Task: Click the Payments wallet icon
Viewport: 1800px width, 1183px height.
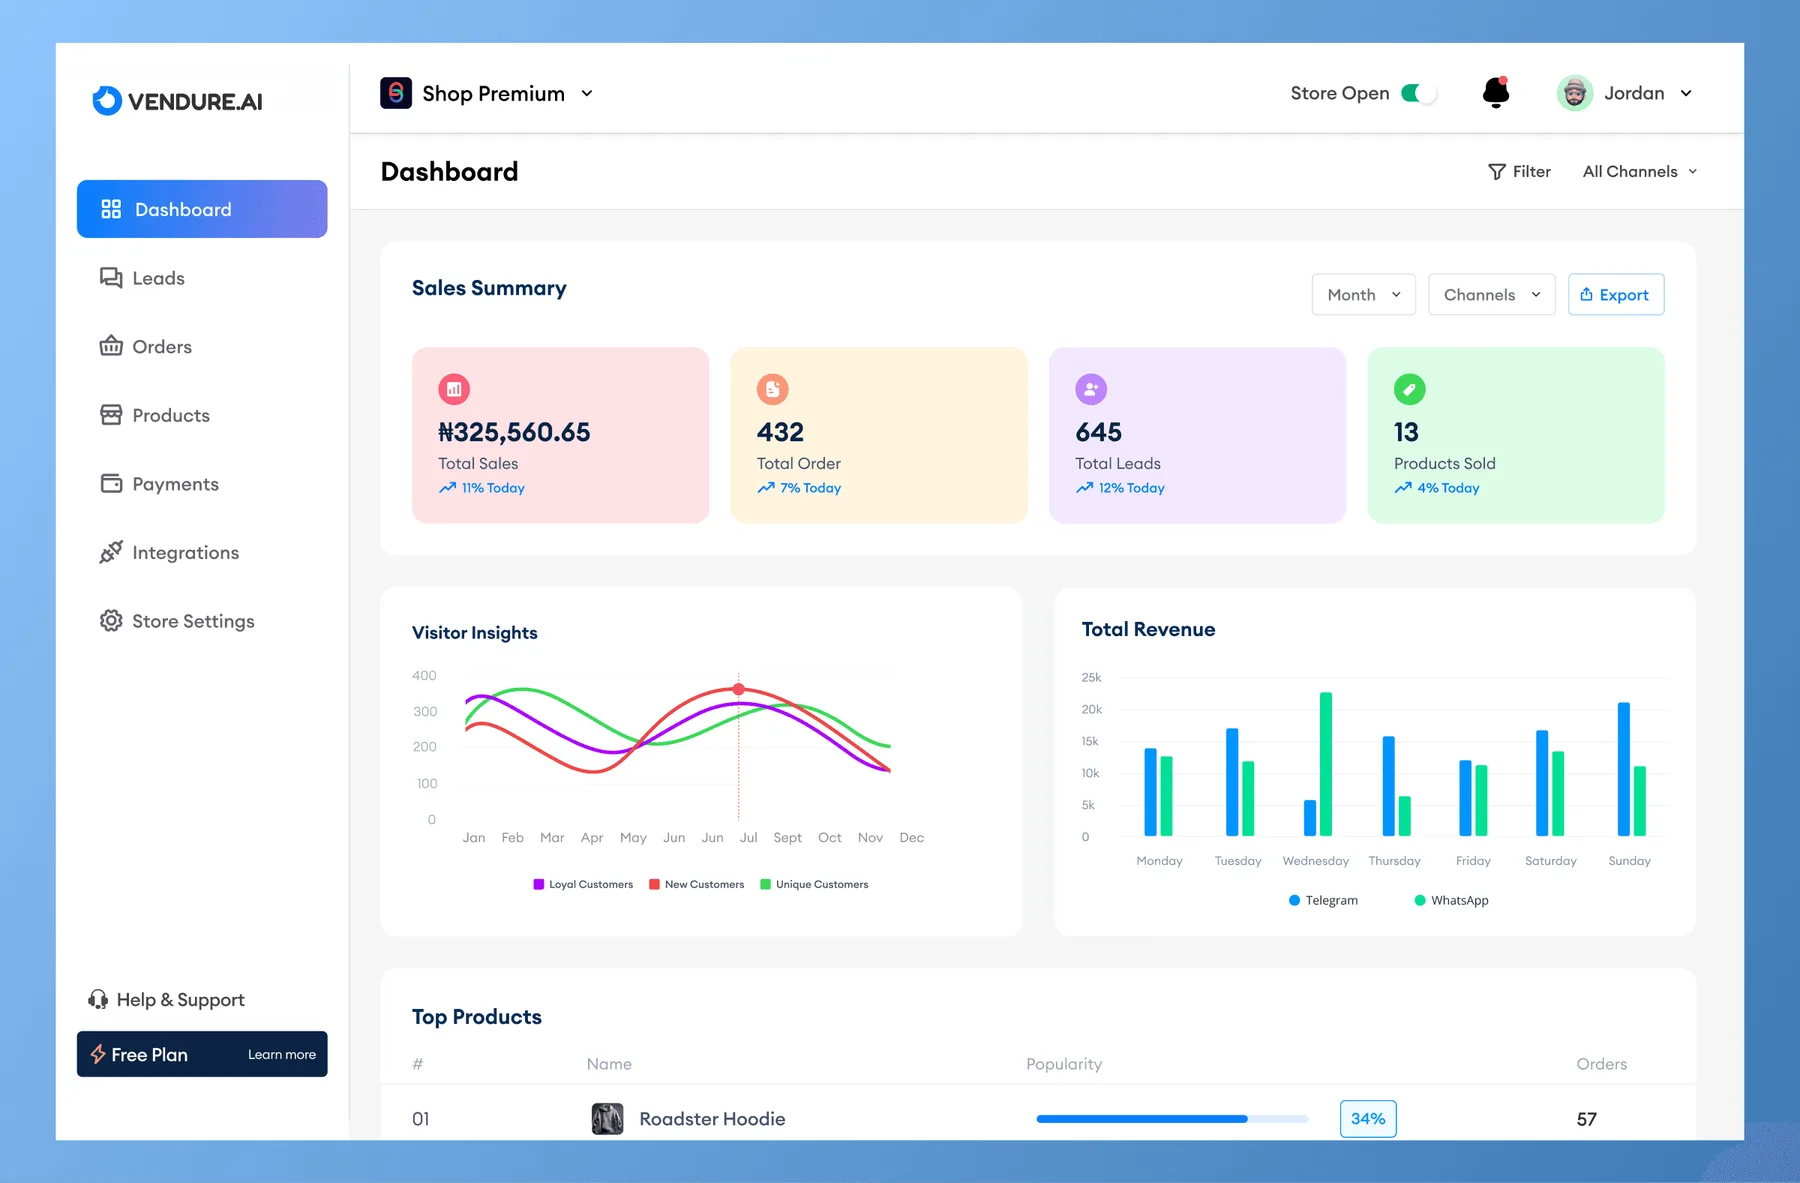Action: point(111,484)
